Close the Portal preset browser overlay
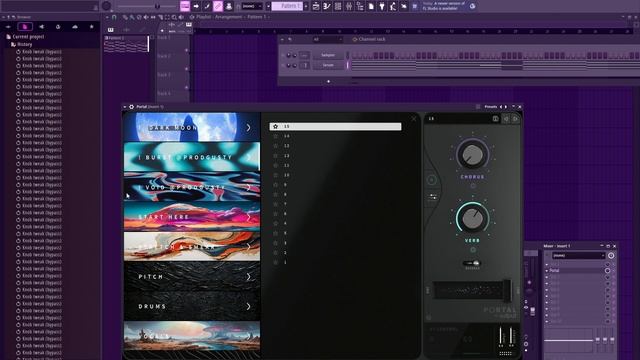The width and height of the screenshot is (640, 360). (x=414, y=119)
